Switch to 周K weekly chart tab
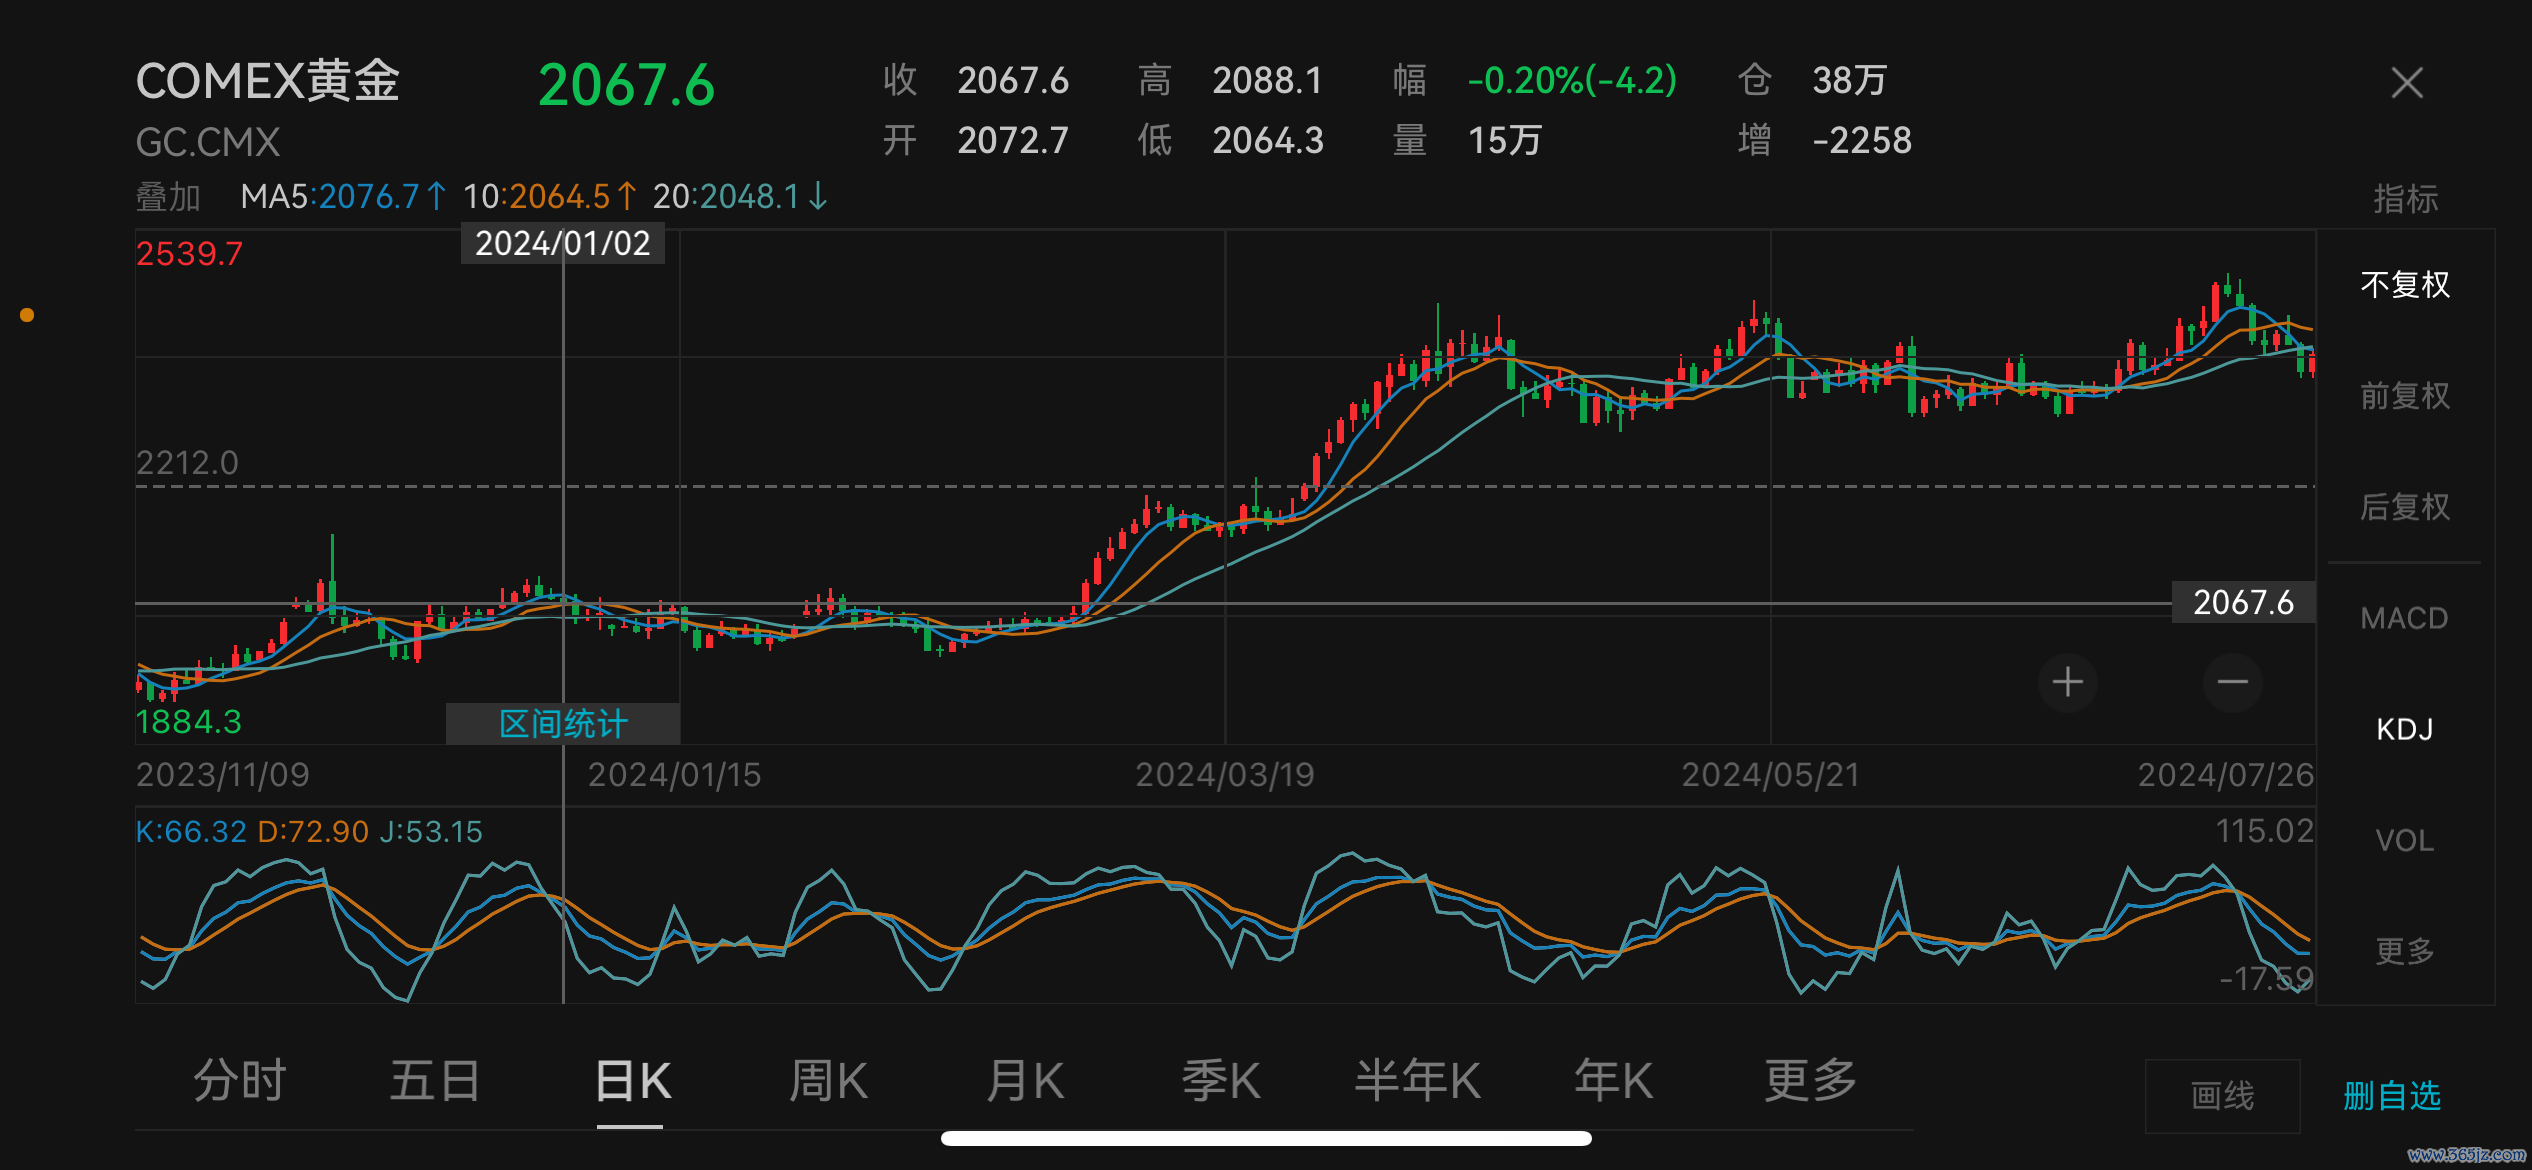Screen dimensions: 2532x1170 click(828, 1081)
